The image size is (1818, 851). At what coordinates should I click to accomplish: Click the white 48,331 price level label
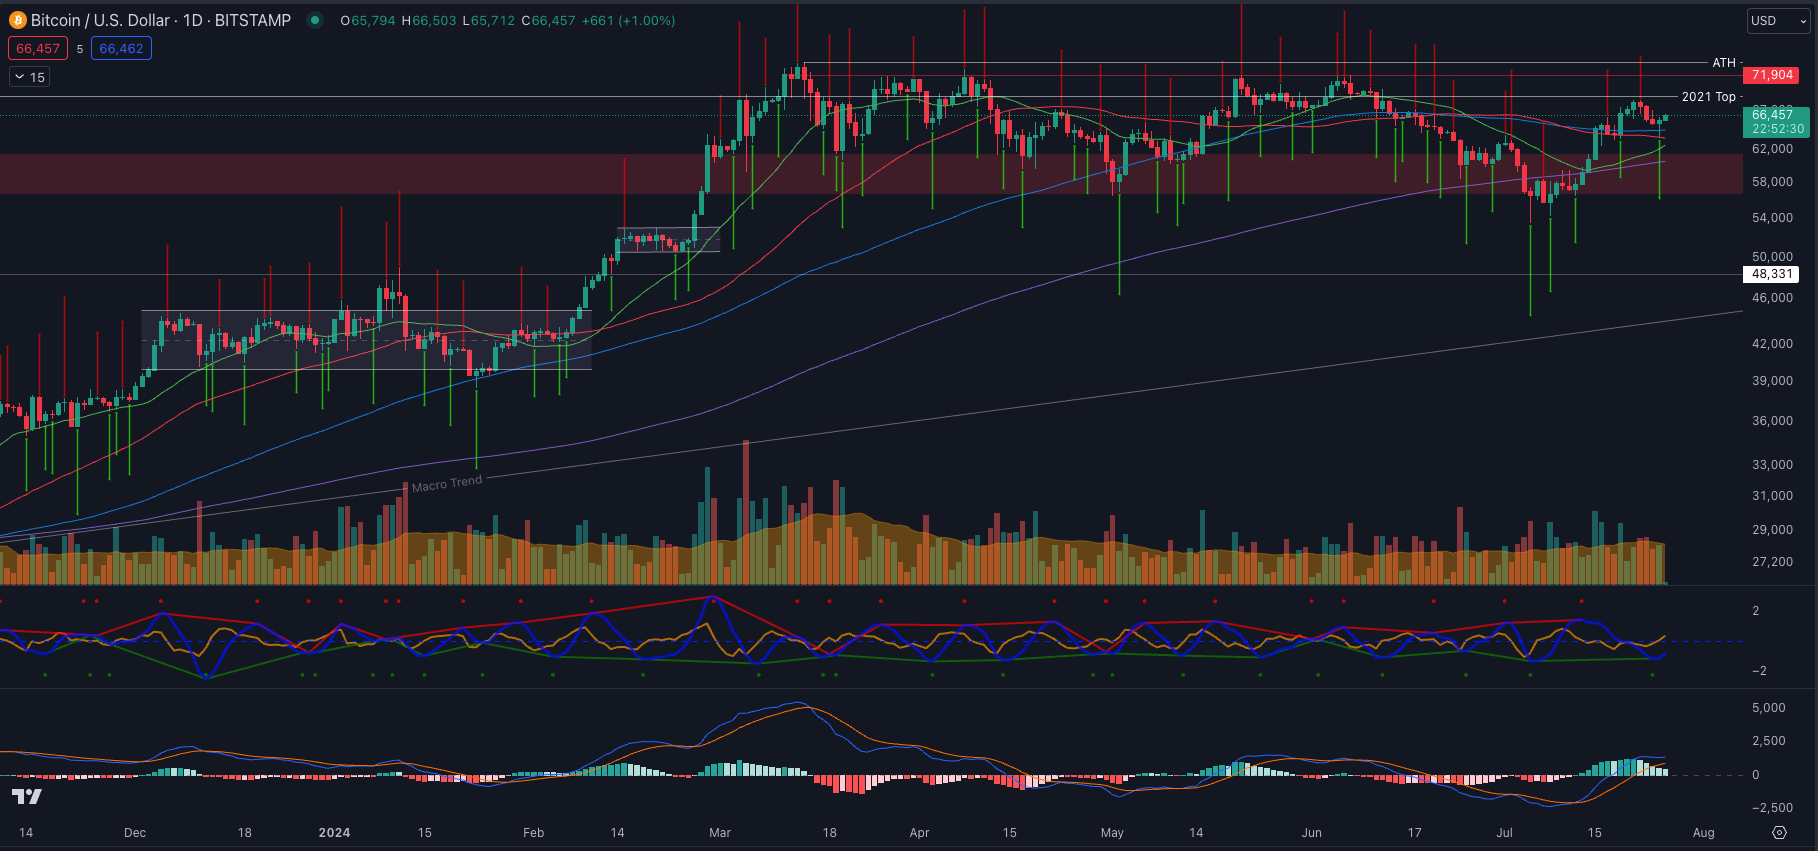[1772, 274]
